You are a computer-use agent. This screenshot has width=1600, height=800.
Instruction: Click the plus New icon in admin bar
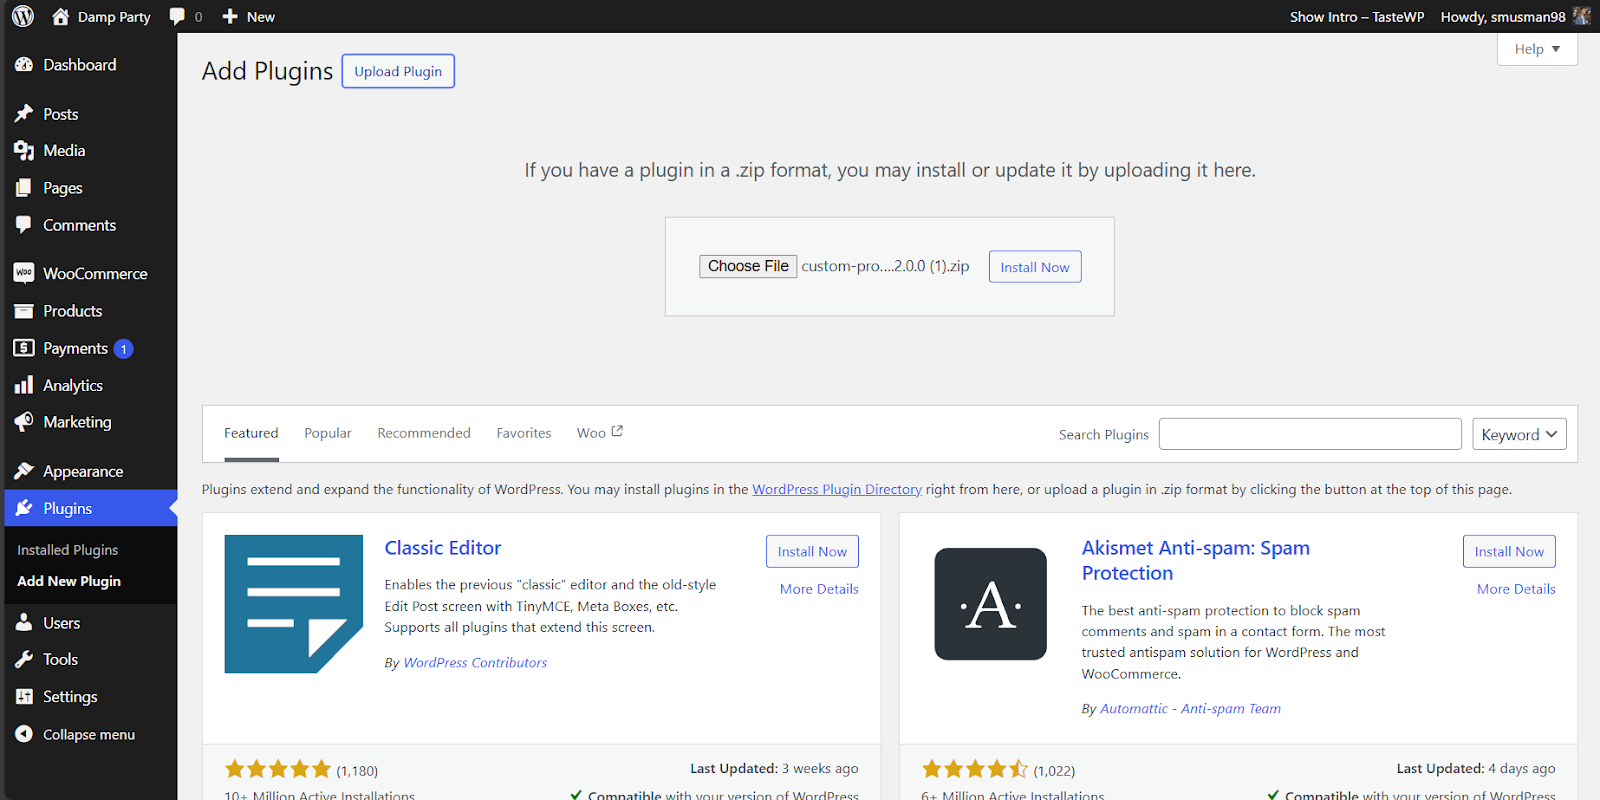point(230,16)
